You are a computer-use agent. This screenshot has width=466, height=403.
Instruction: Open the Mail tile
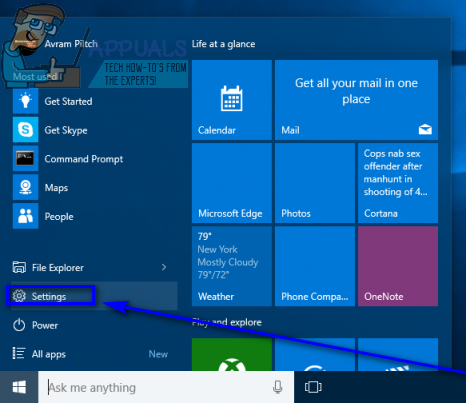tap(356, 100)
